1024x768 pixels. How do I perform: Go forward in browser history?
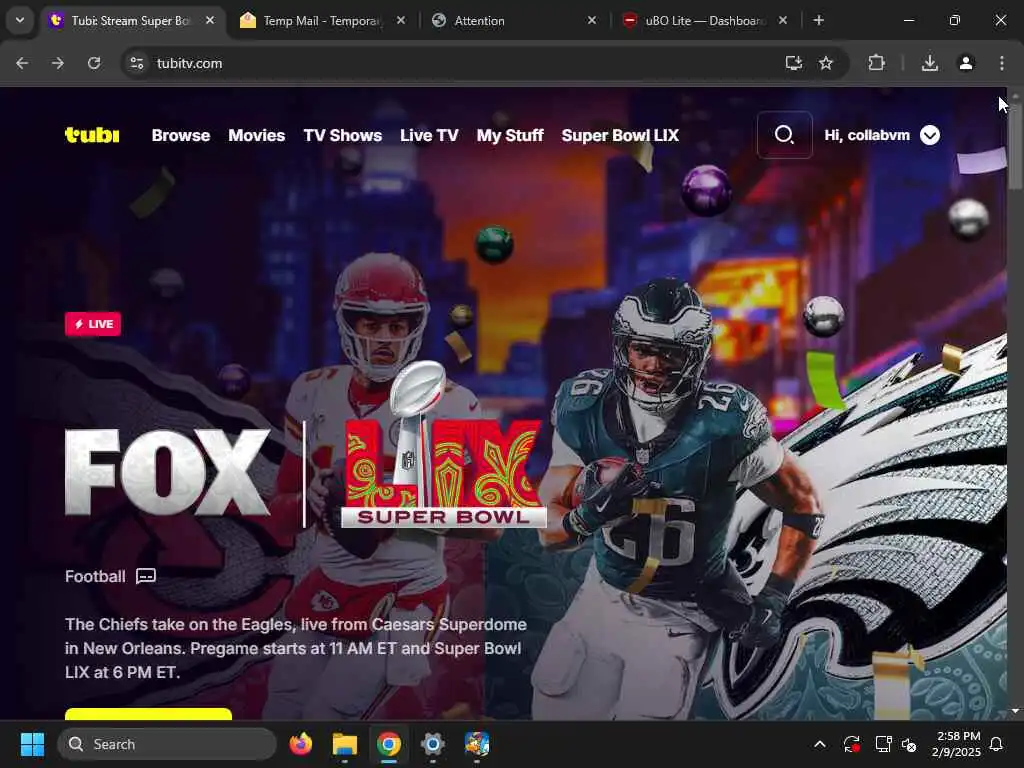tap(58, 63)
